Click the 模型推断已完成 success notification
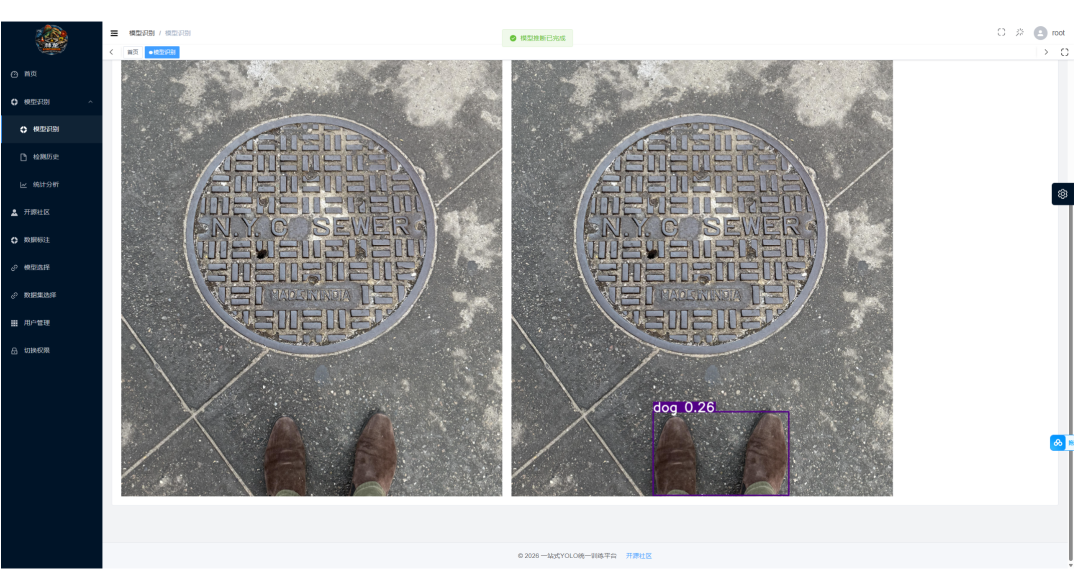 (x=537, y=38)
